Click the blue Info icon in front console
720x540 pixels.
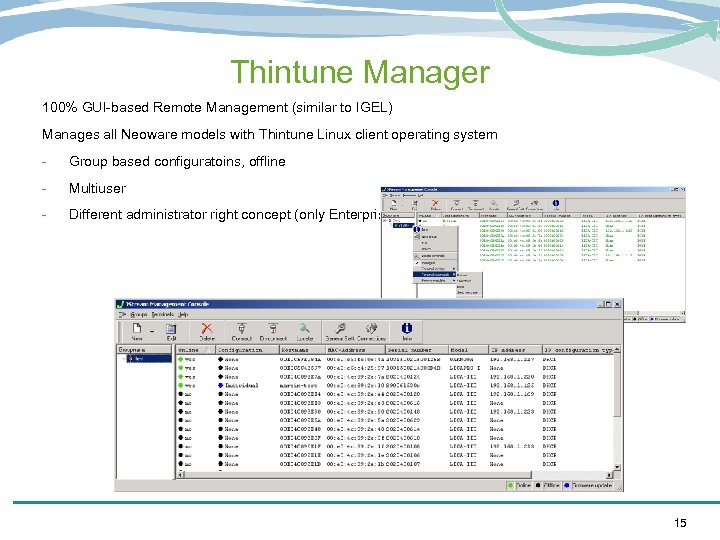[407, 328]
